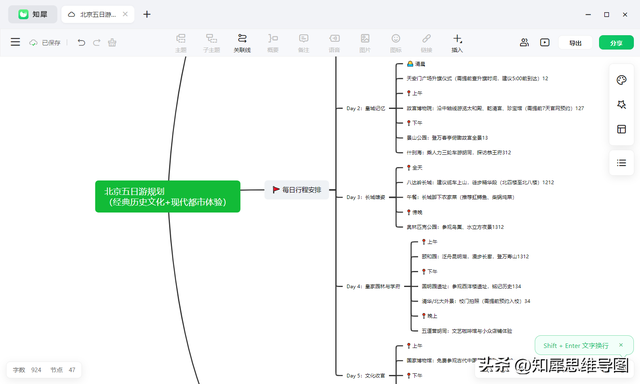Click the green 分享 share button
The image size is (640, 384).
tap(616, 43)
